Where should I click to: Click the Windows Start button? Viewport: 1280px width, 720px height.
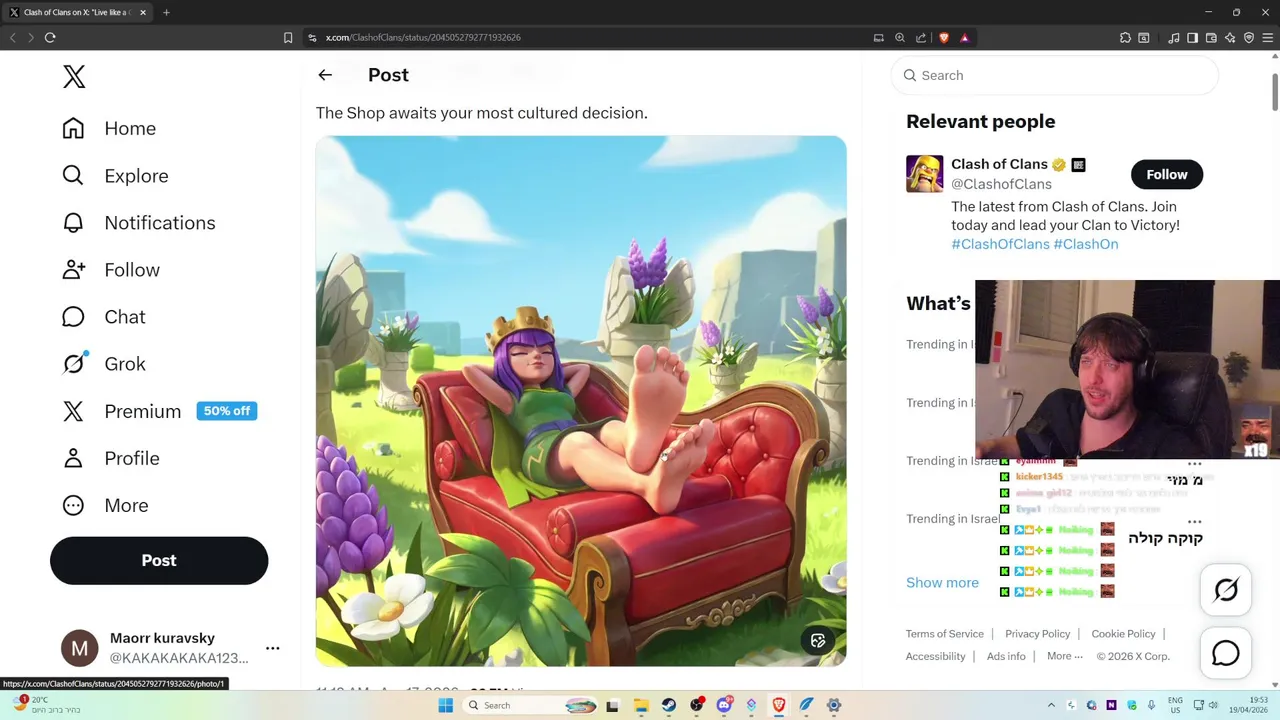point(446,705)
